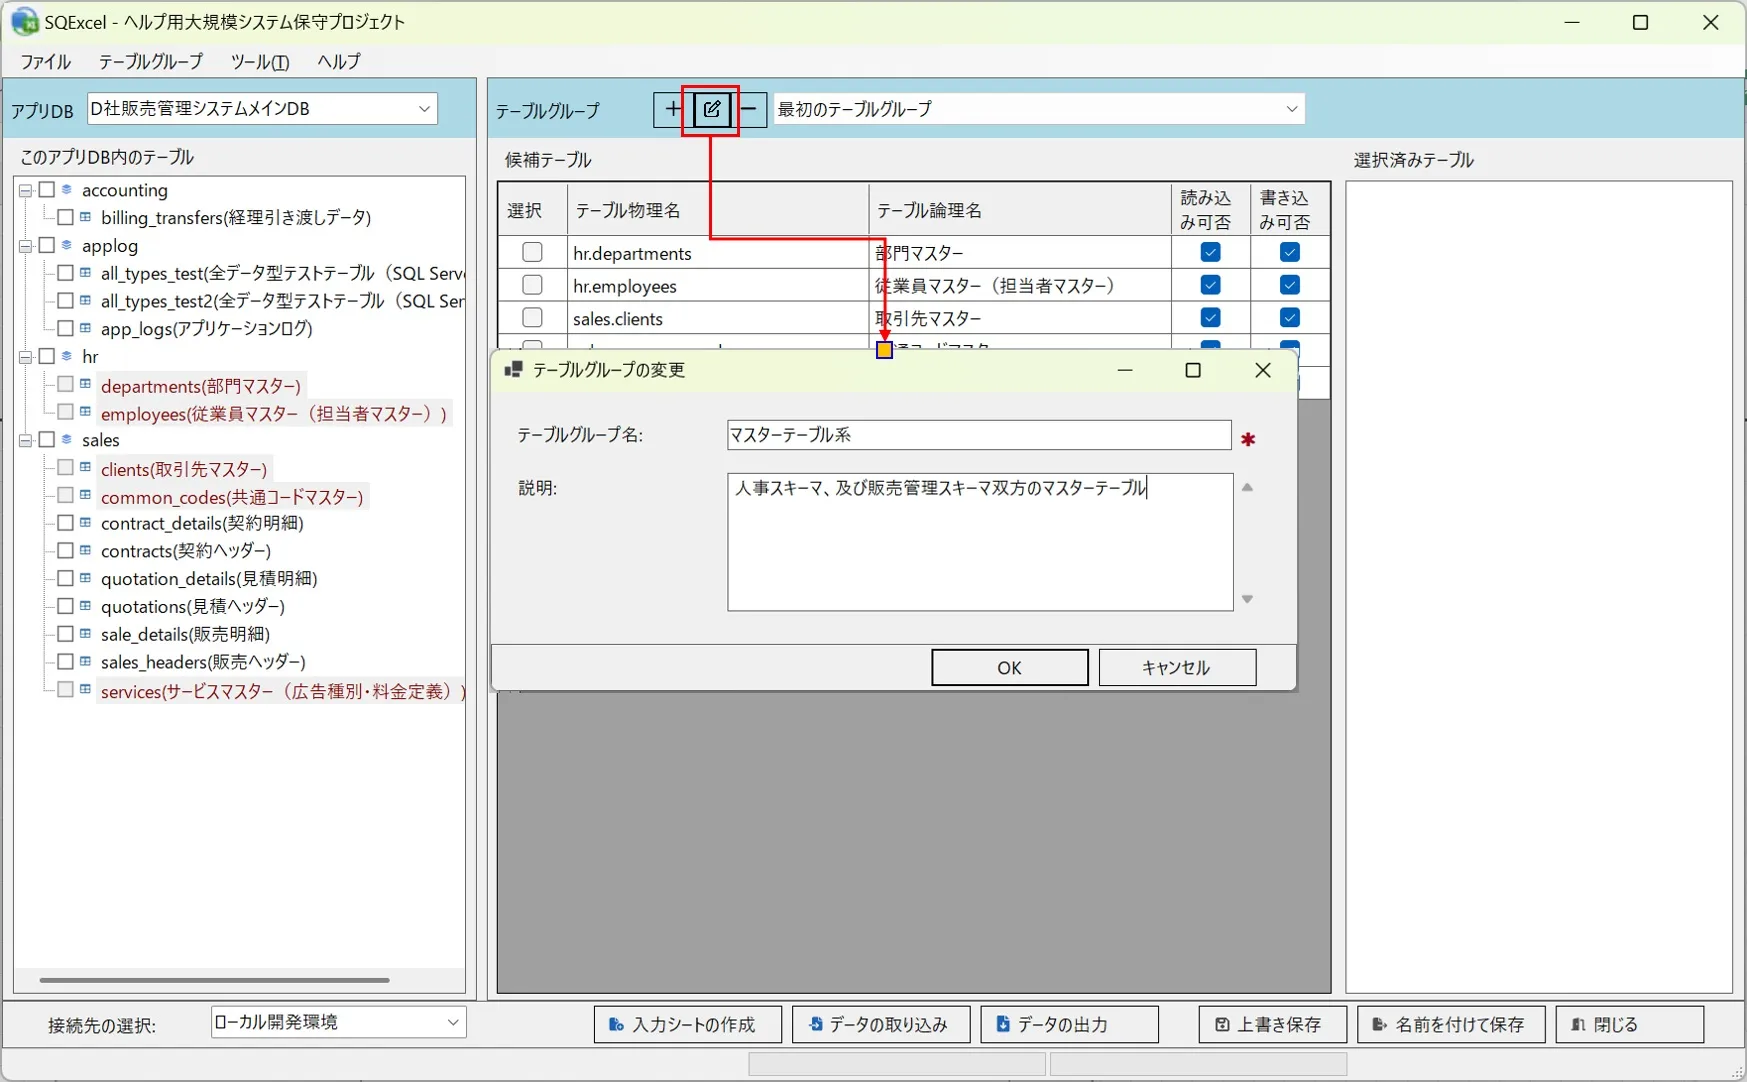This screenshot has height=1082, width=1747.
Task: Tick the billing_transfers checkbox in tree
Action: click(65, 217)
